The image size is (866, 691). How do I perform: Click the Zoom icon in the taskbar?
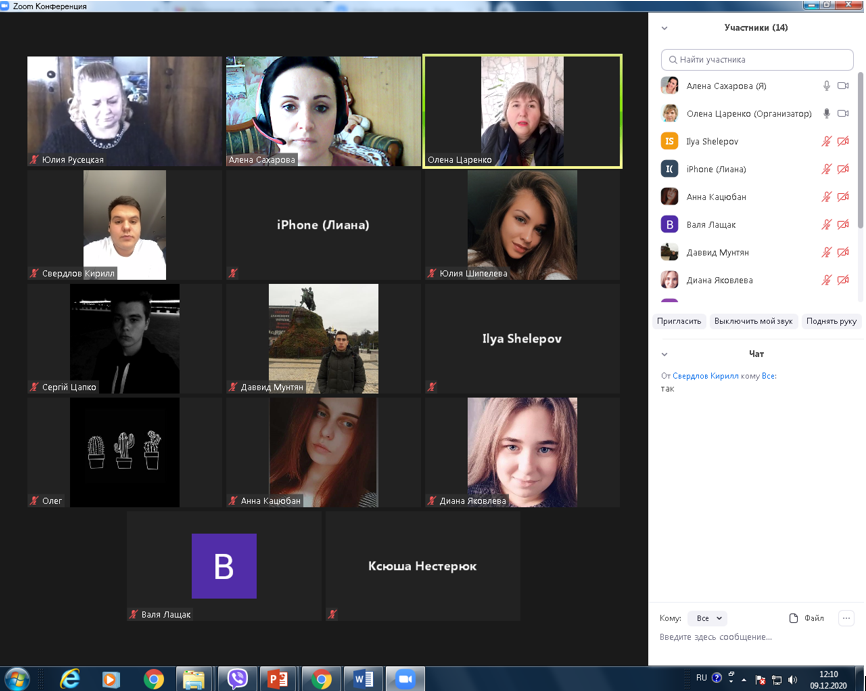click(405, 678)
